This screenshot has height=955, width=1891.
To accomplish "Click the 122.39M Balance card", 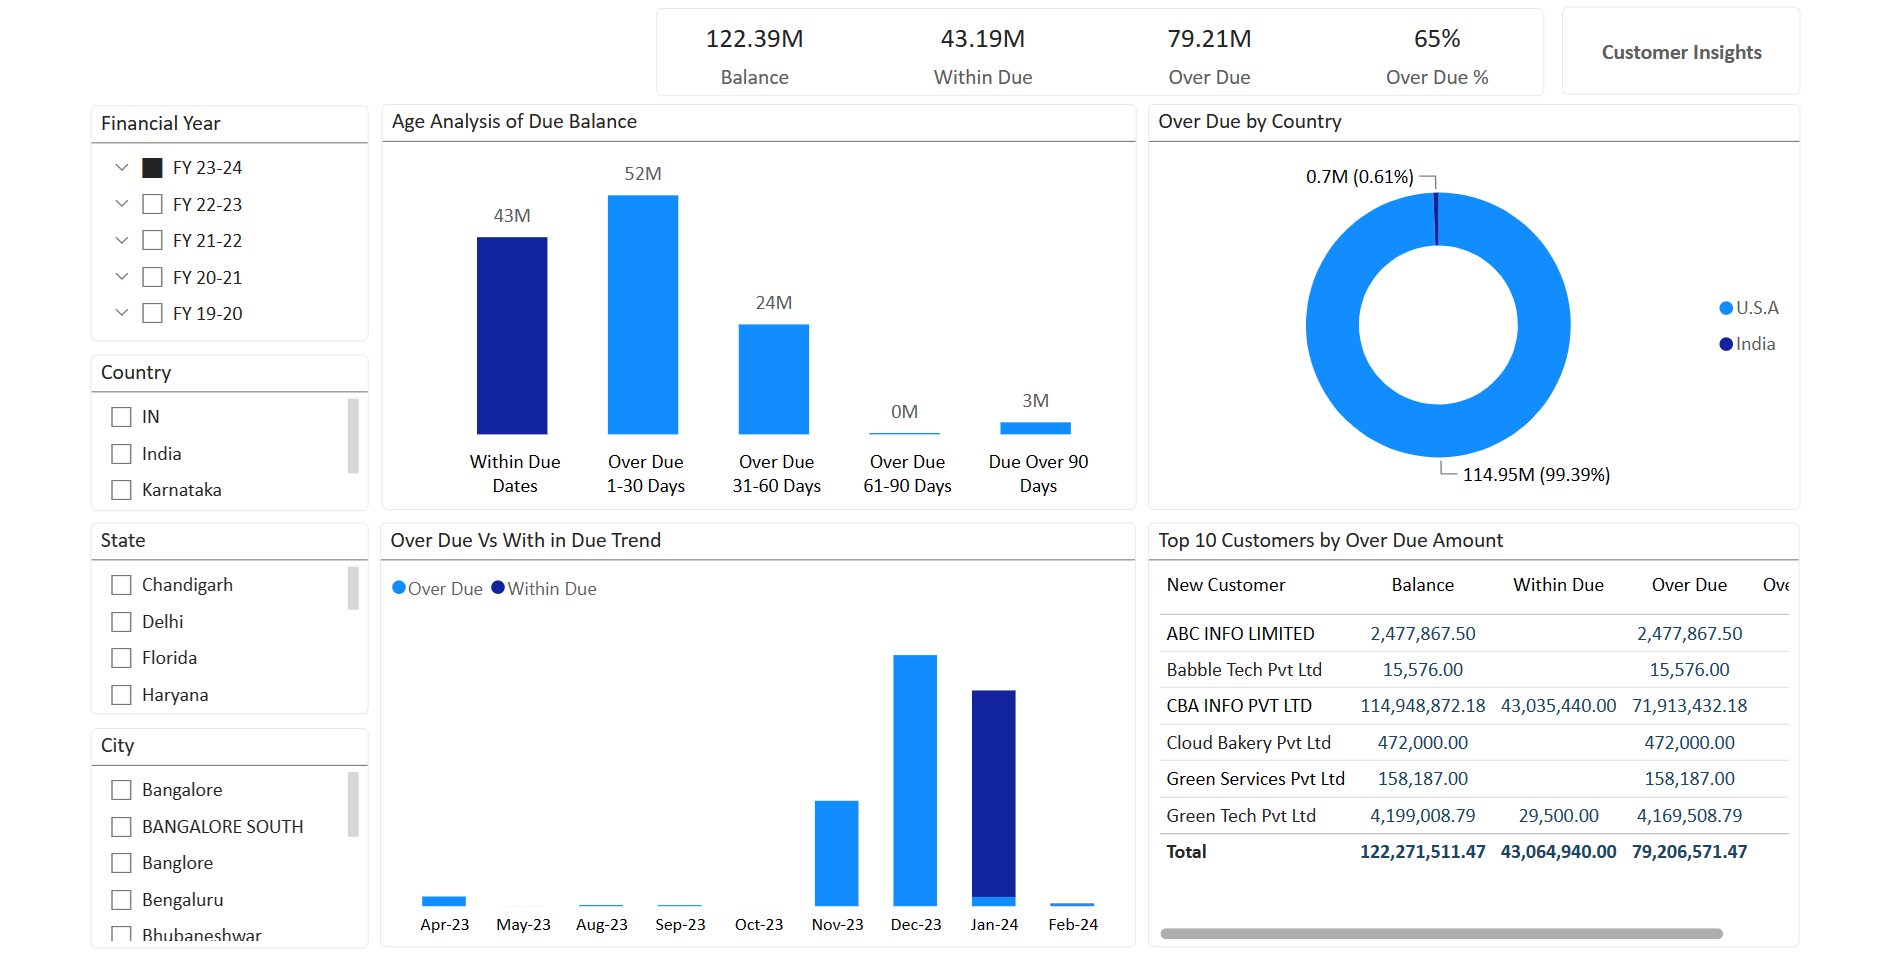I will tap(755, 56).
